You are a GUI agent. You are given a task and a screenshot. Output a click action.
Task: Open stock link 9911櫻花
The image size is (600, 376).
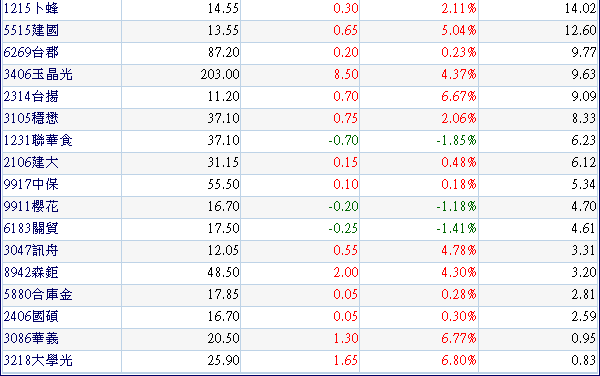31,206
